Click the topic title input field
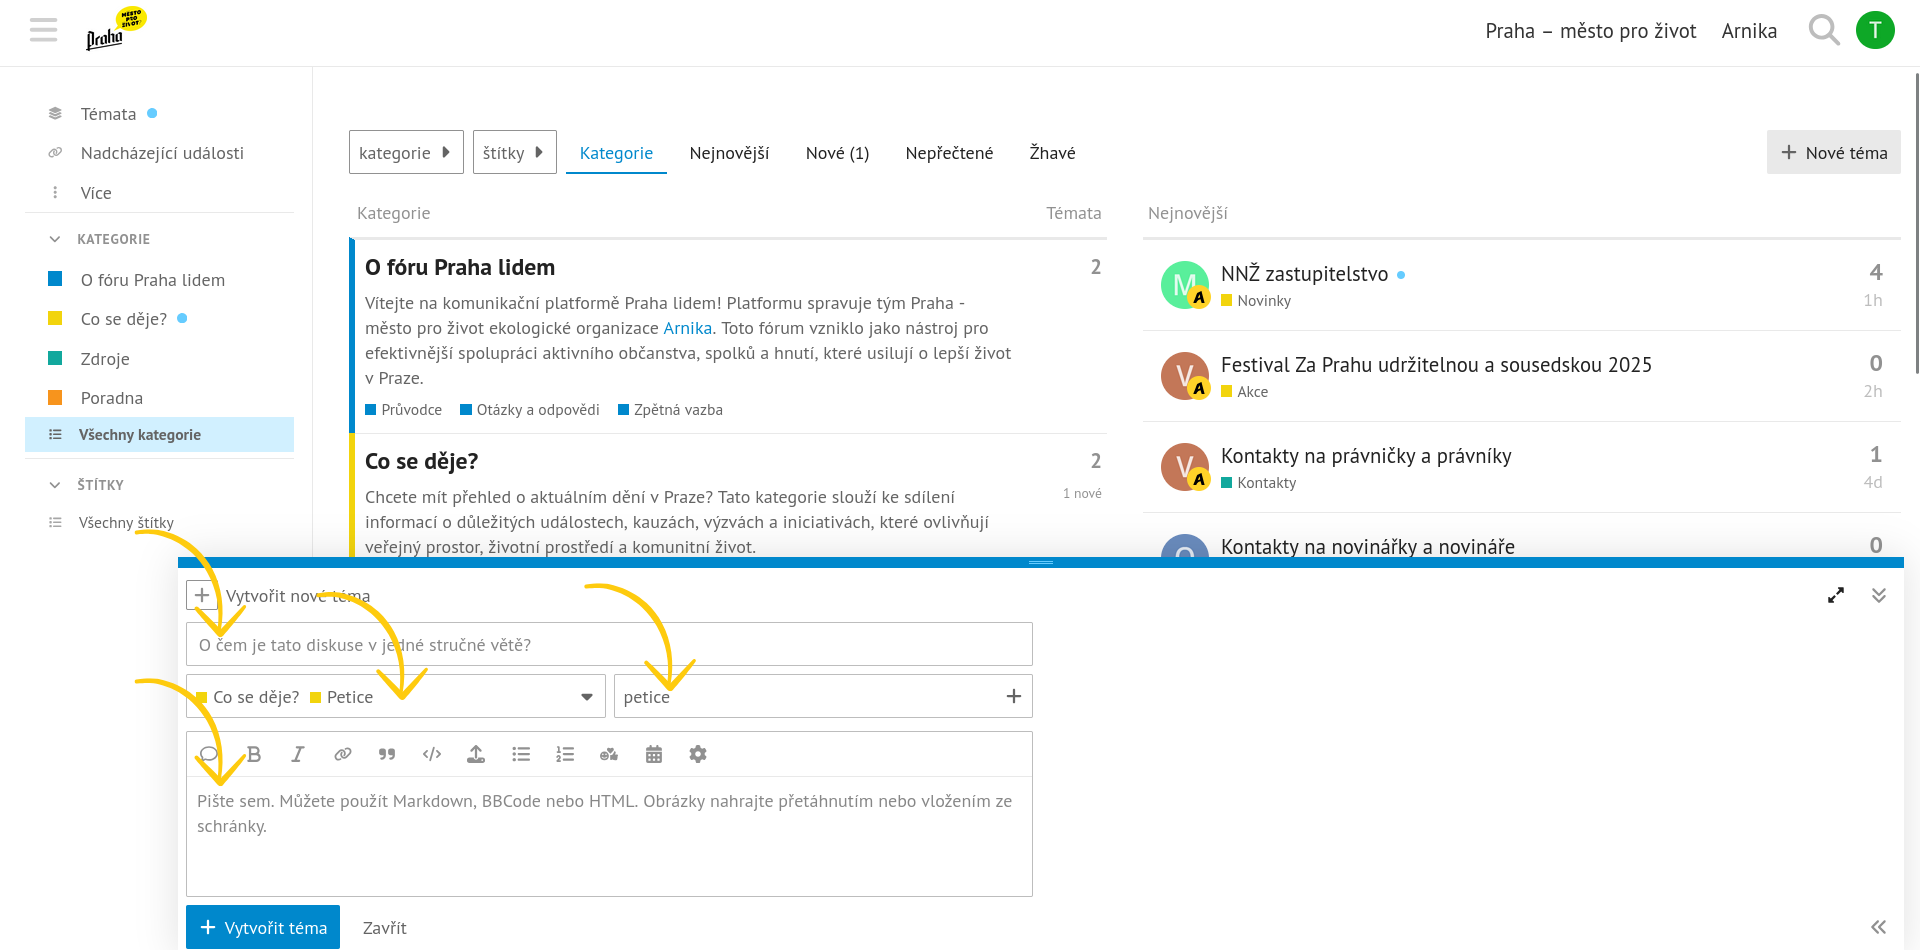The image size is (1920, 950). pos(609,645)
